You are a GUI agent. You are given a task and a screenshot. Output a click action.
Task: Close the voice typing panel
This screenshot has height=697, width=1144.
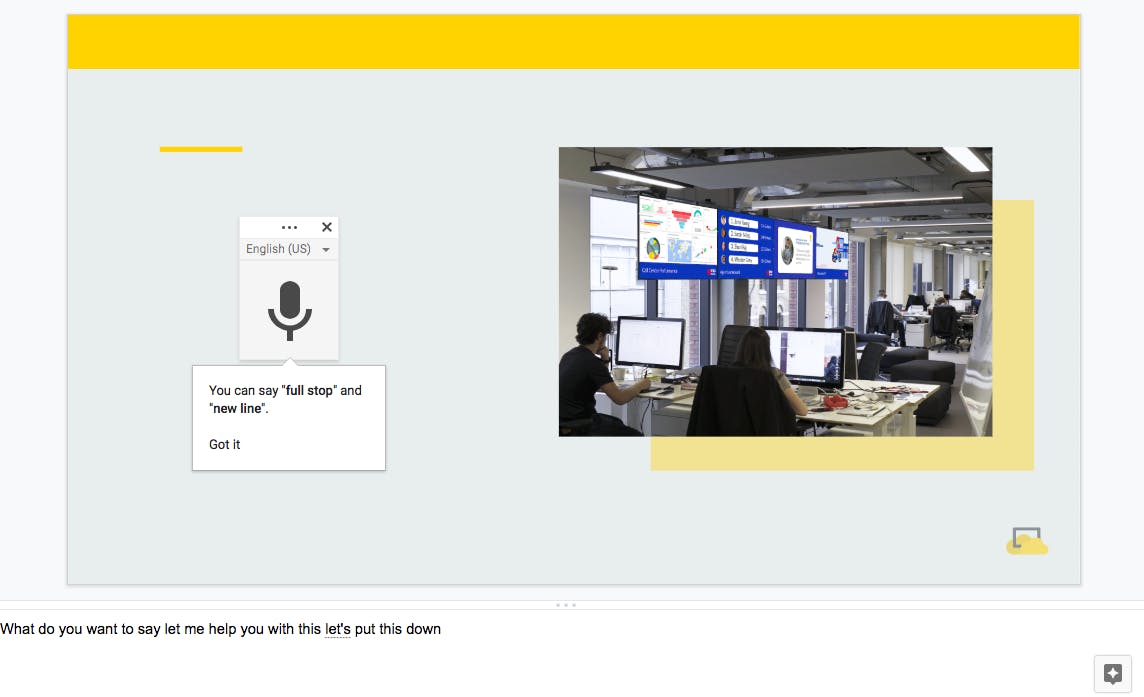coord(327,227)
